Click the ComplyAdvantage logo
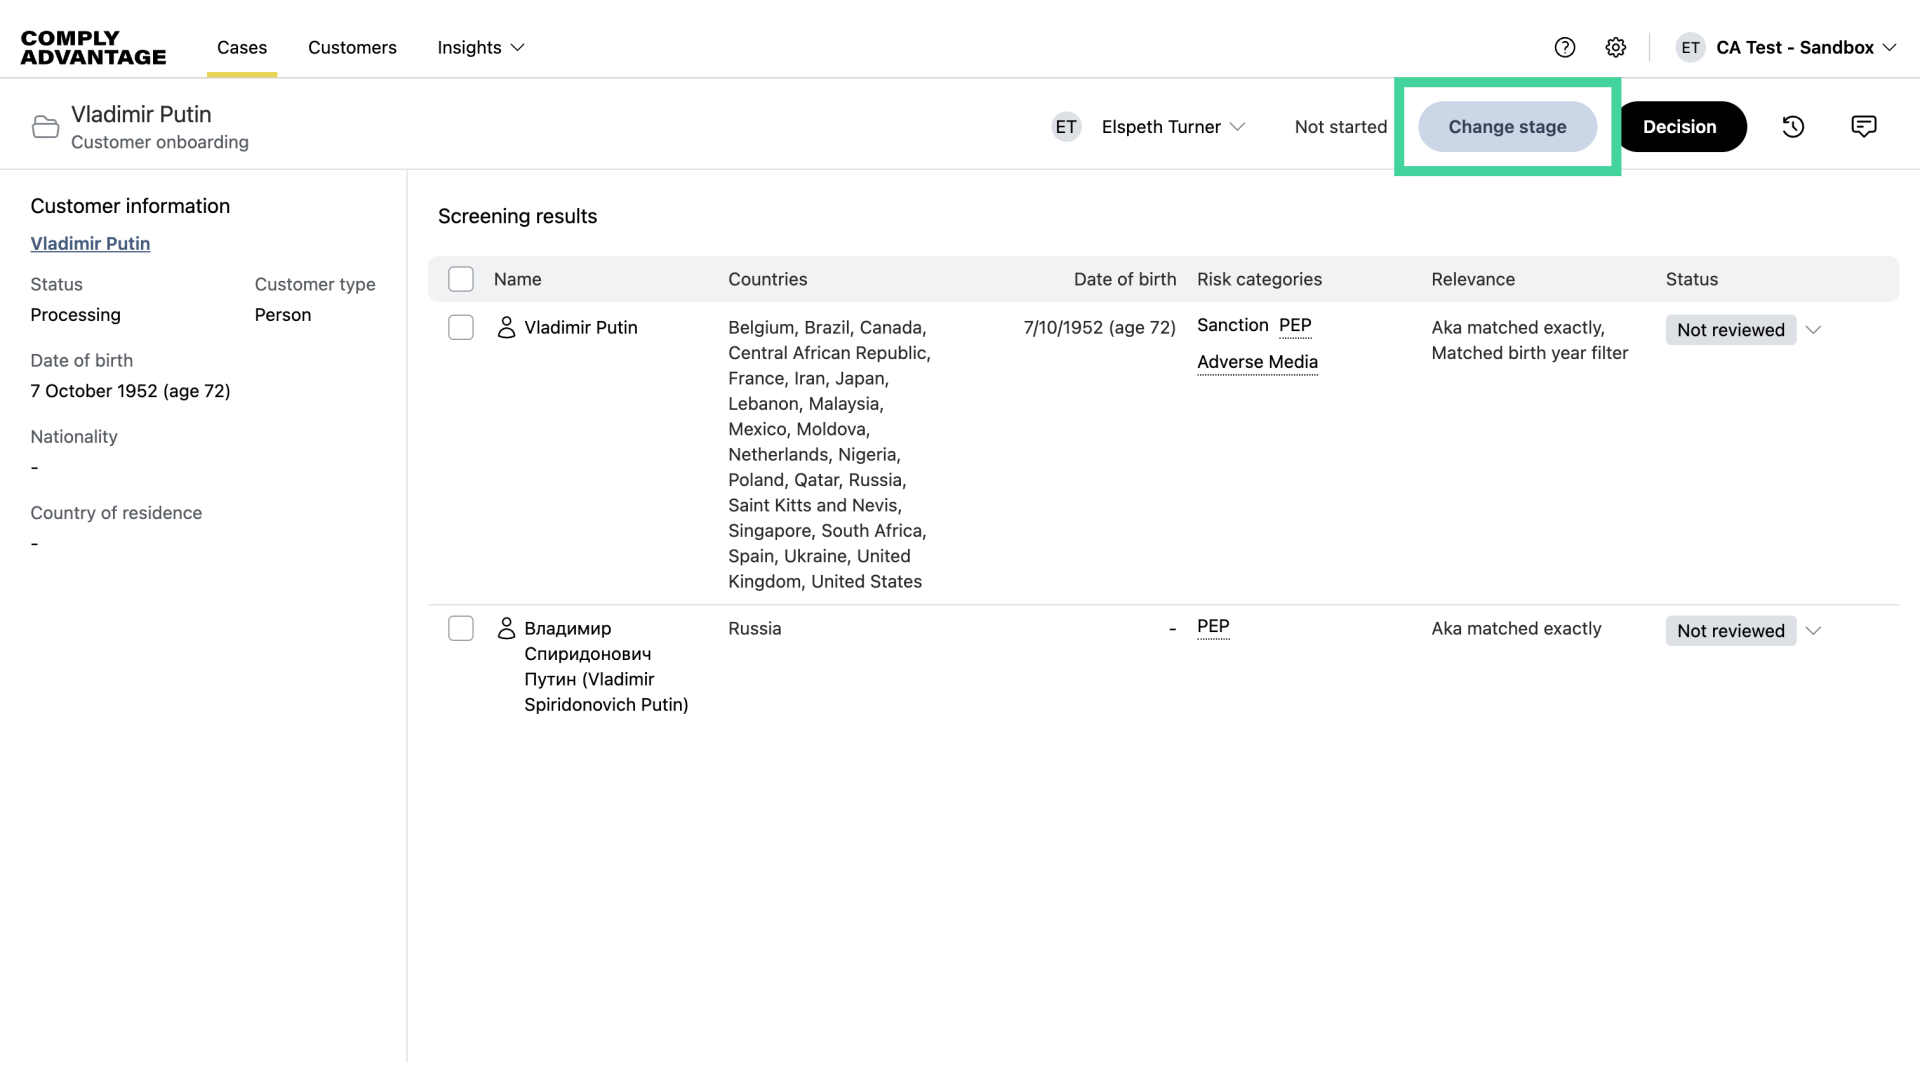The height and width of the screenshot is (1080, 1920). pos(93,47)
